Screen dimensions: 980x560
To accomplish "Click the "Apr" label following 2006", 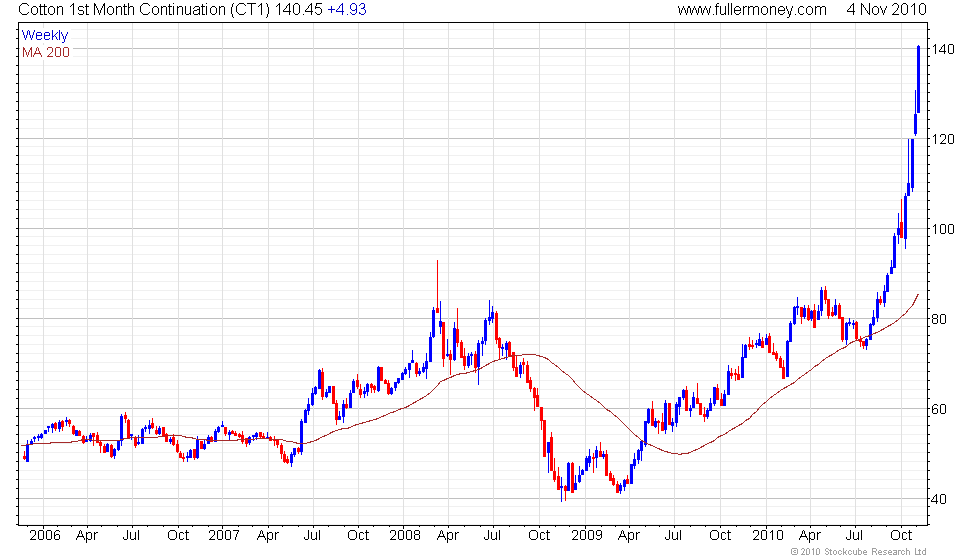I will (87, 536).
